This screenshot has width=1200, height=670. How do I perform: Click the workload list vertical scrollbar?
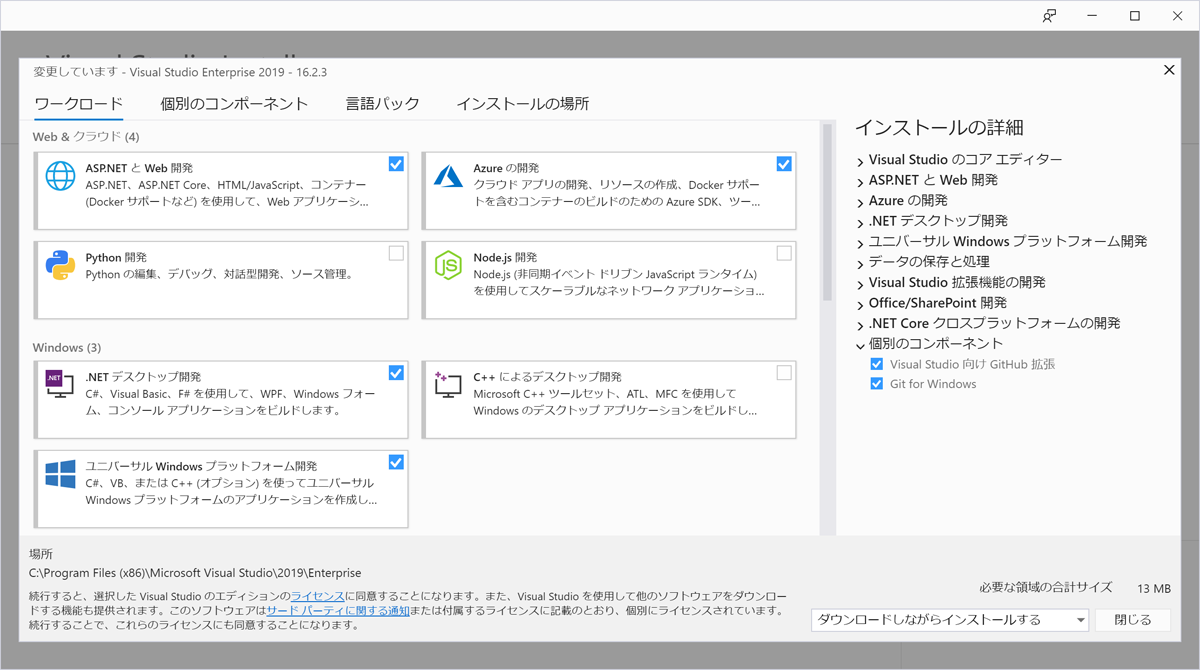coord(827,213)
